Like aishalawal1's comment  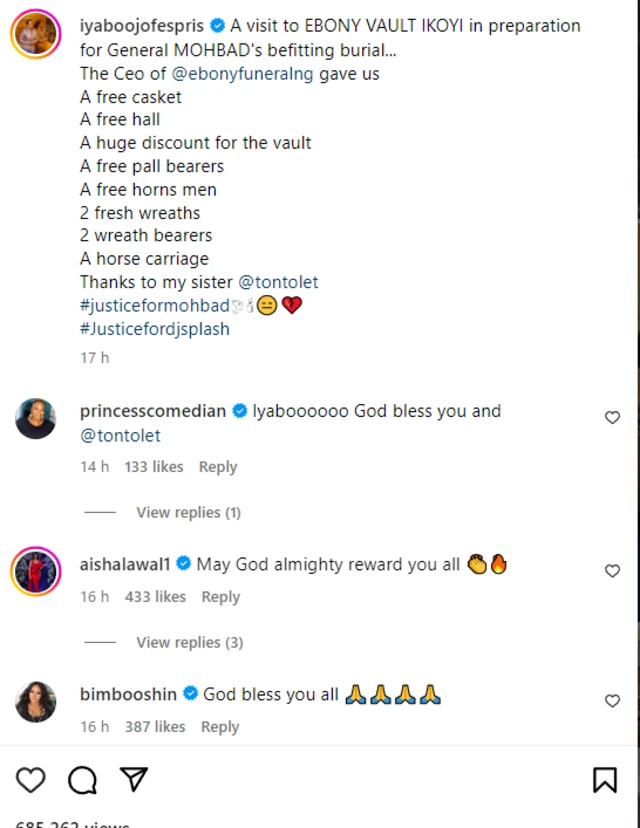coord(613,571)
